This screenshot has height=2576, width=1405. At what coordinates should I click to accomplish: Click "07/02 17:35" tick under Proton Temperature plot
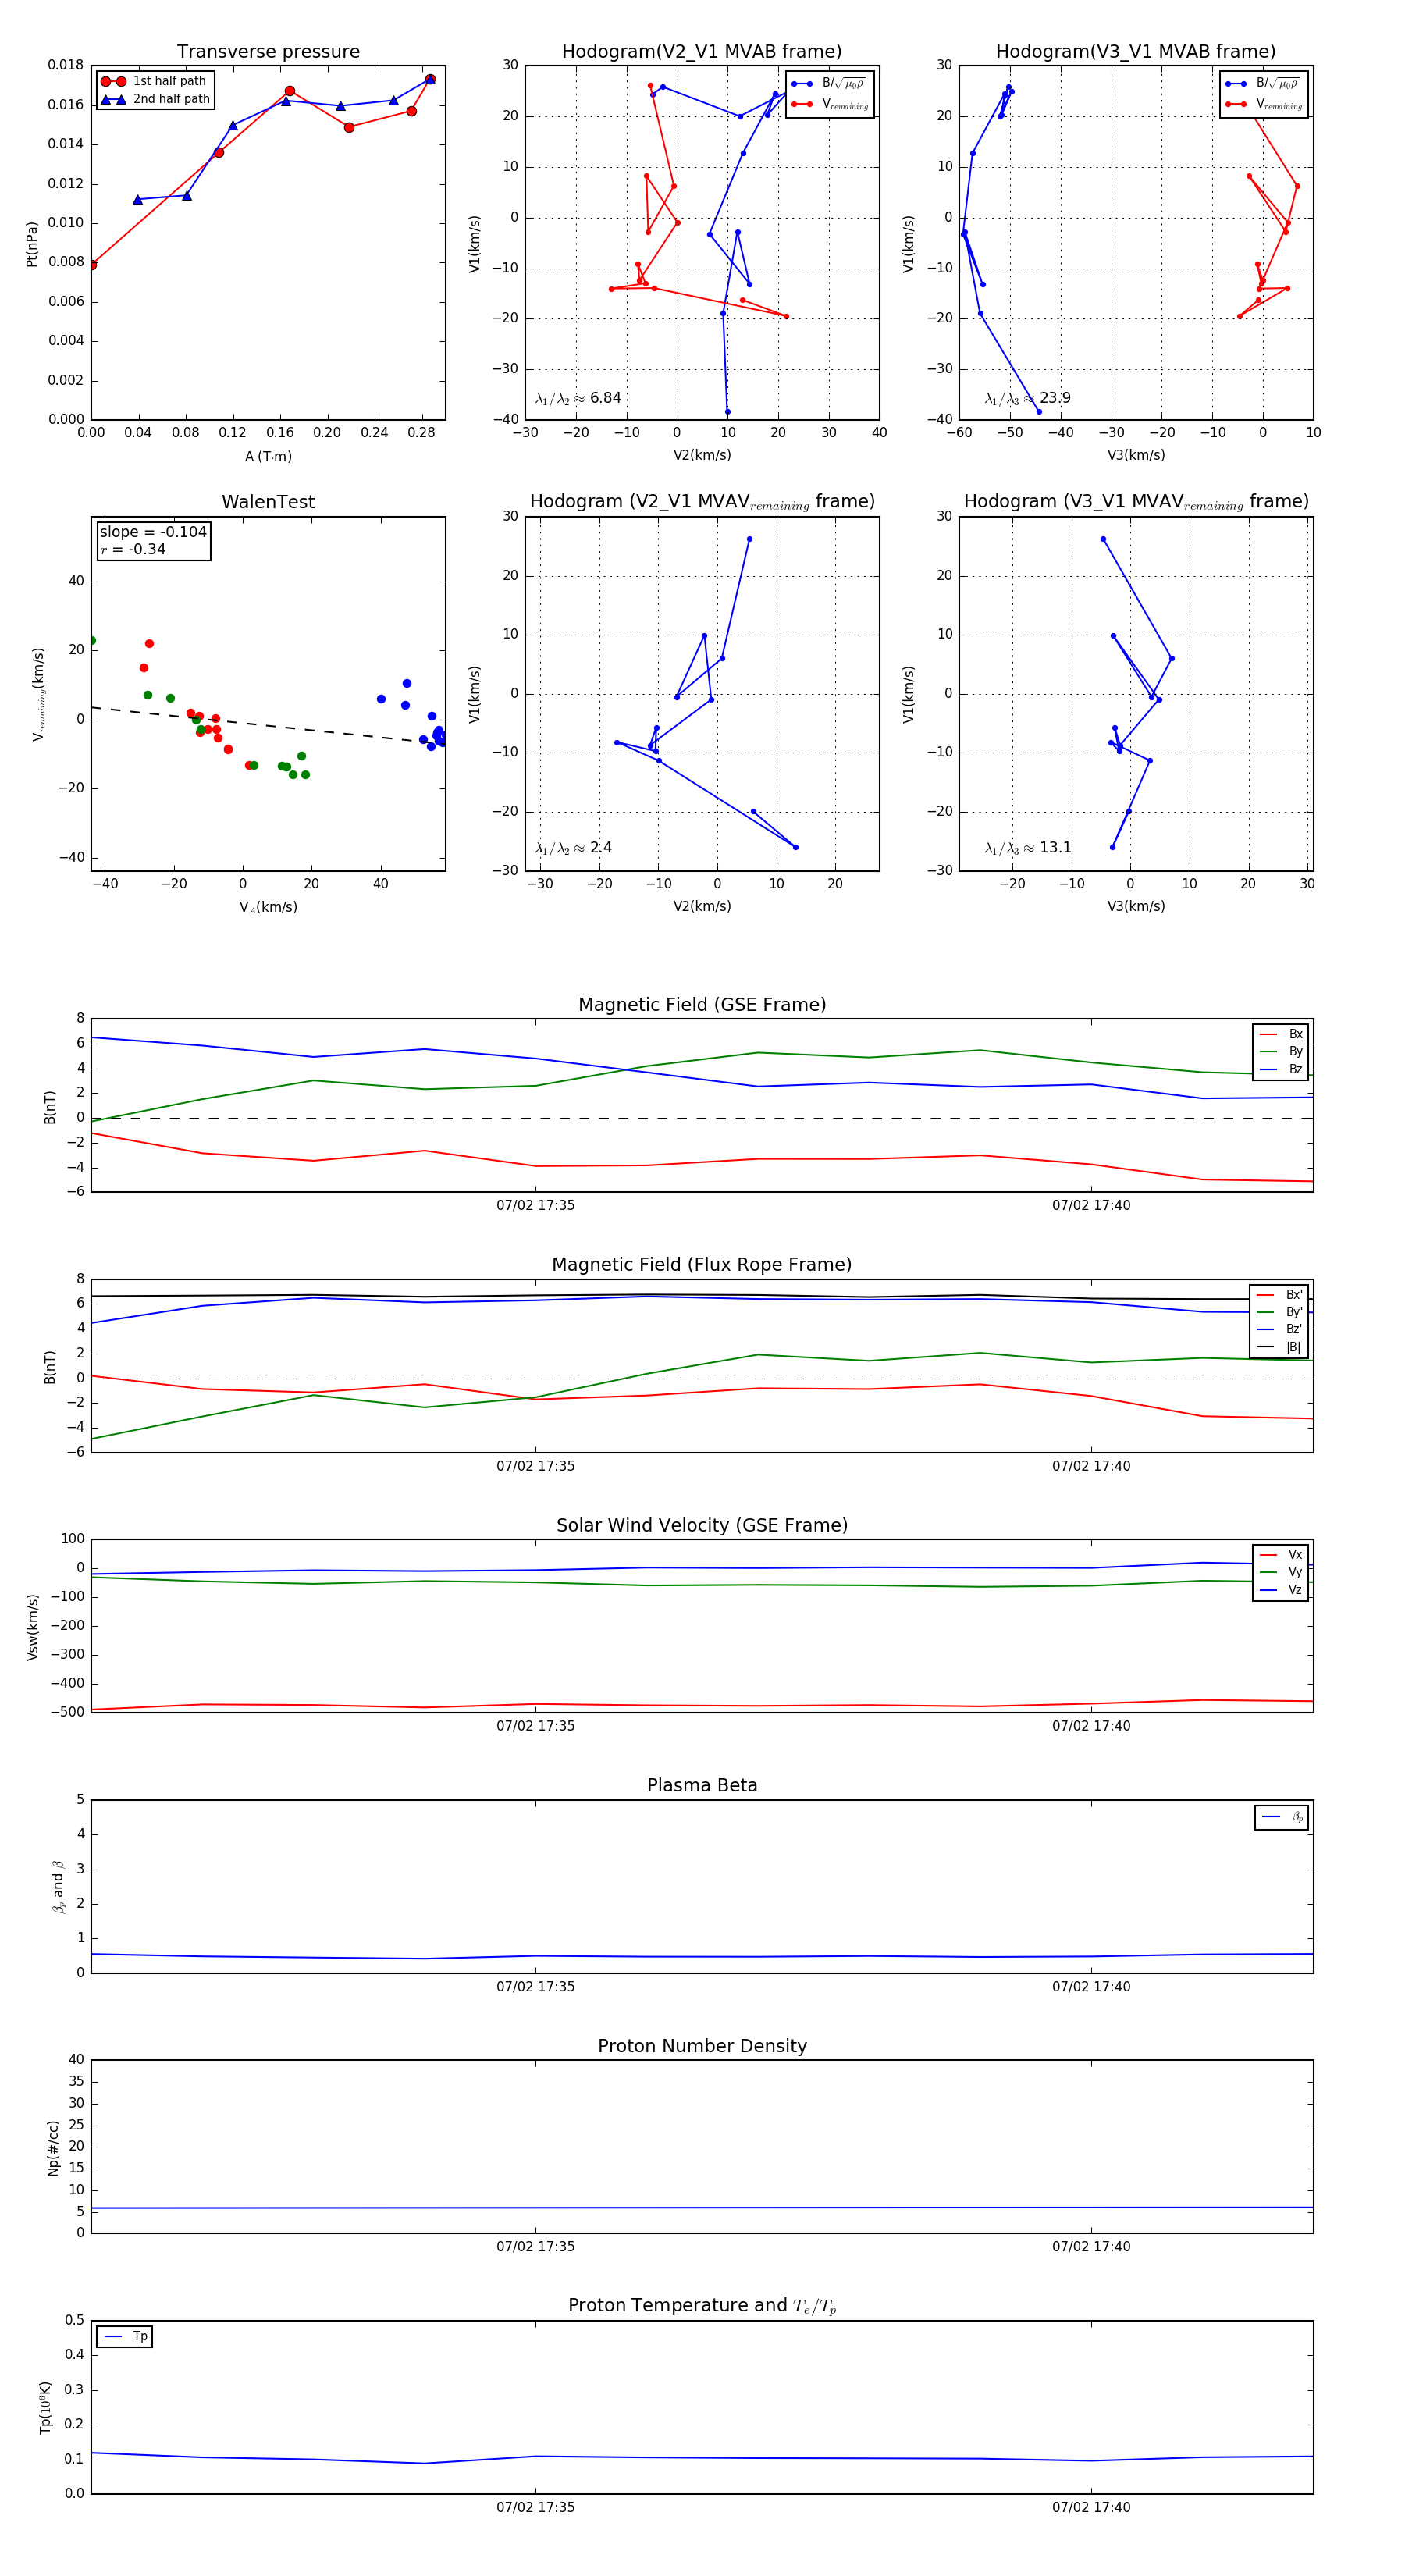pos(535,2507)
